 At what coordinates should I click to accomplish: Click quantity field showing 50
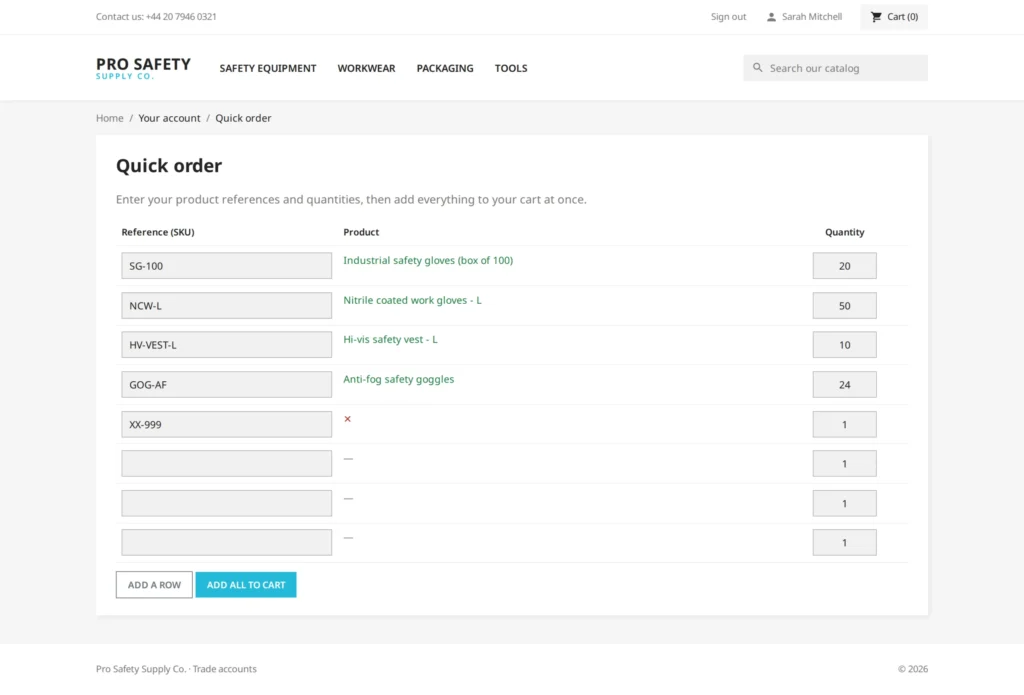coord(844,306)
